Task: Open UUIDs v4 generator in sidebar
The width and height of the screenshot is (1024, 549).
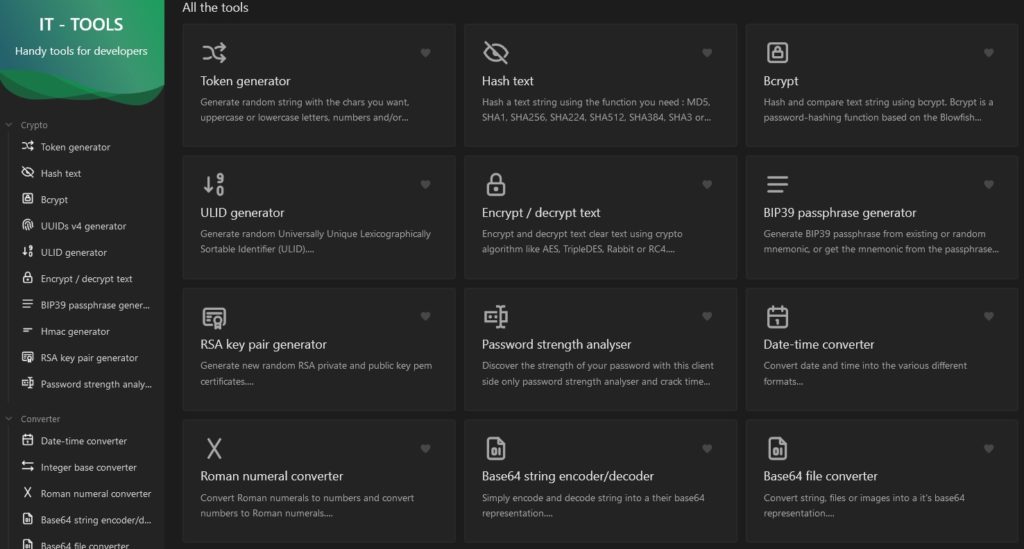Action: coord(82,226)
